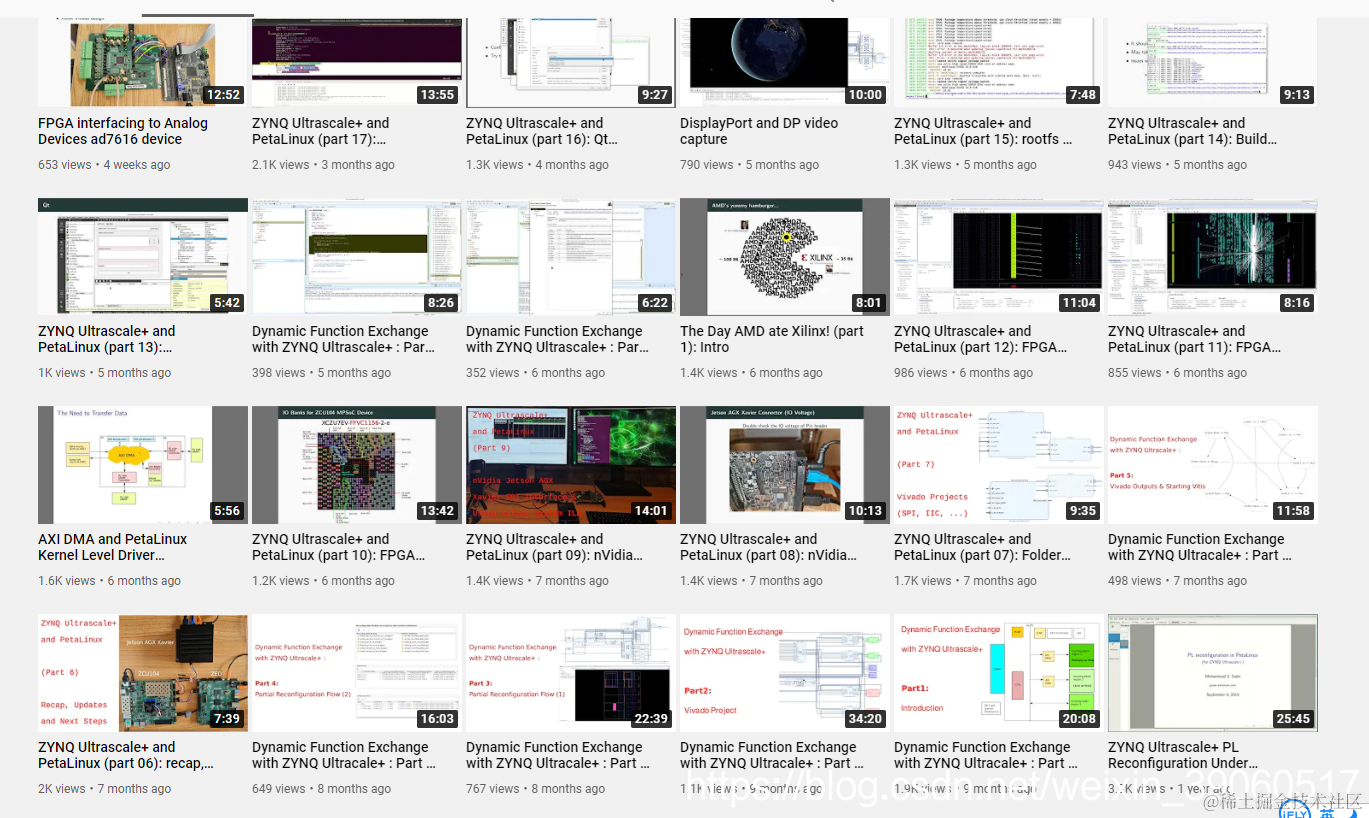This screenshot has width=1369, height=818.
Task: Open the 11:58 Part 5 Vivado Outputs thumbnail
Action: click(x=1213, y=464)
